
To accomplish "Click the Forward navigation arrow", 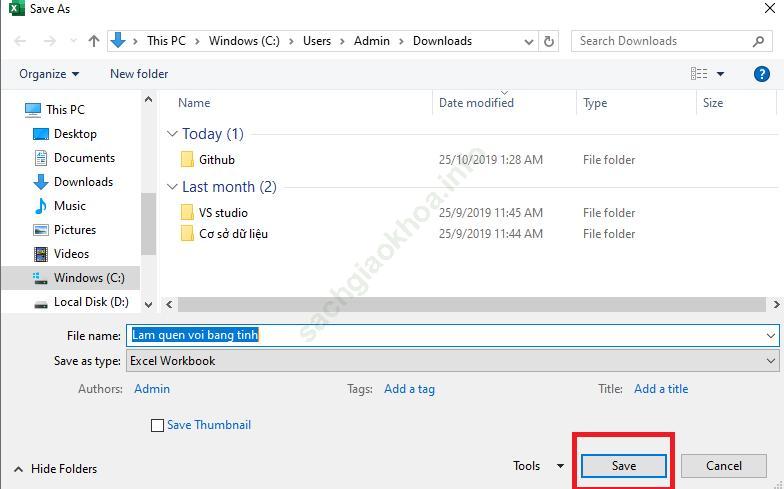I will tap(50, 41).
